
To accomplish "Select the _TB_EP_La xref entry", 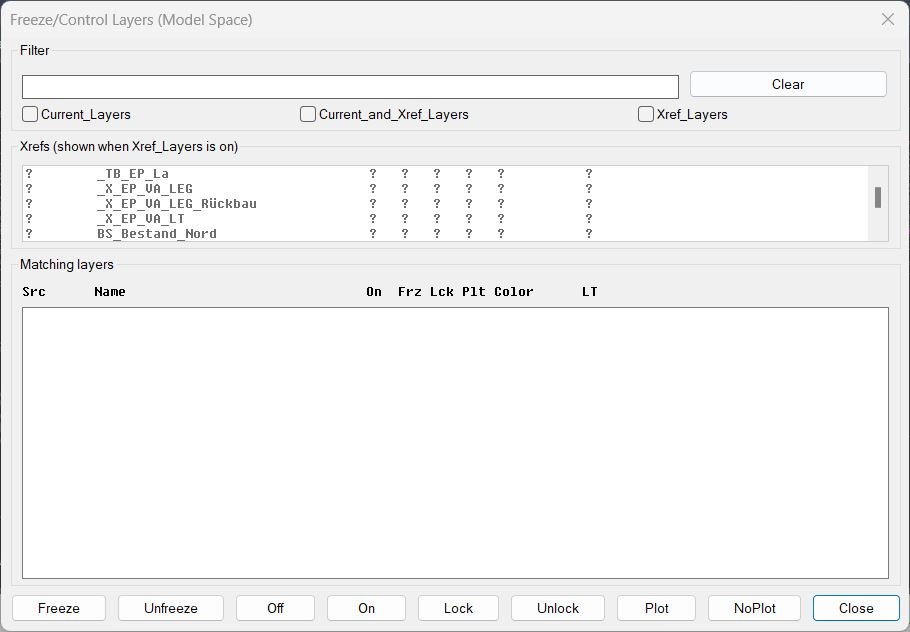I will [x=133, y=174].
